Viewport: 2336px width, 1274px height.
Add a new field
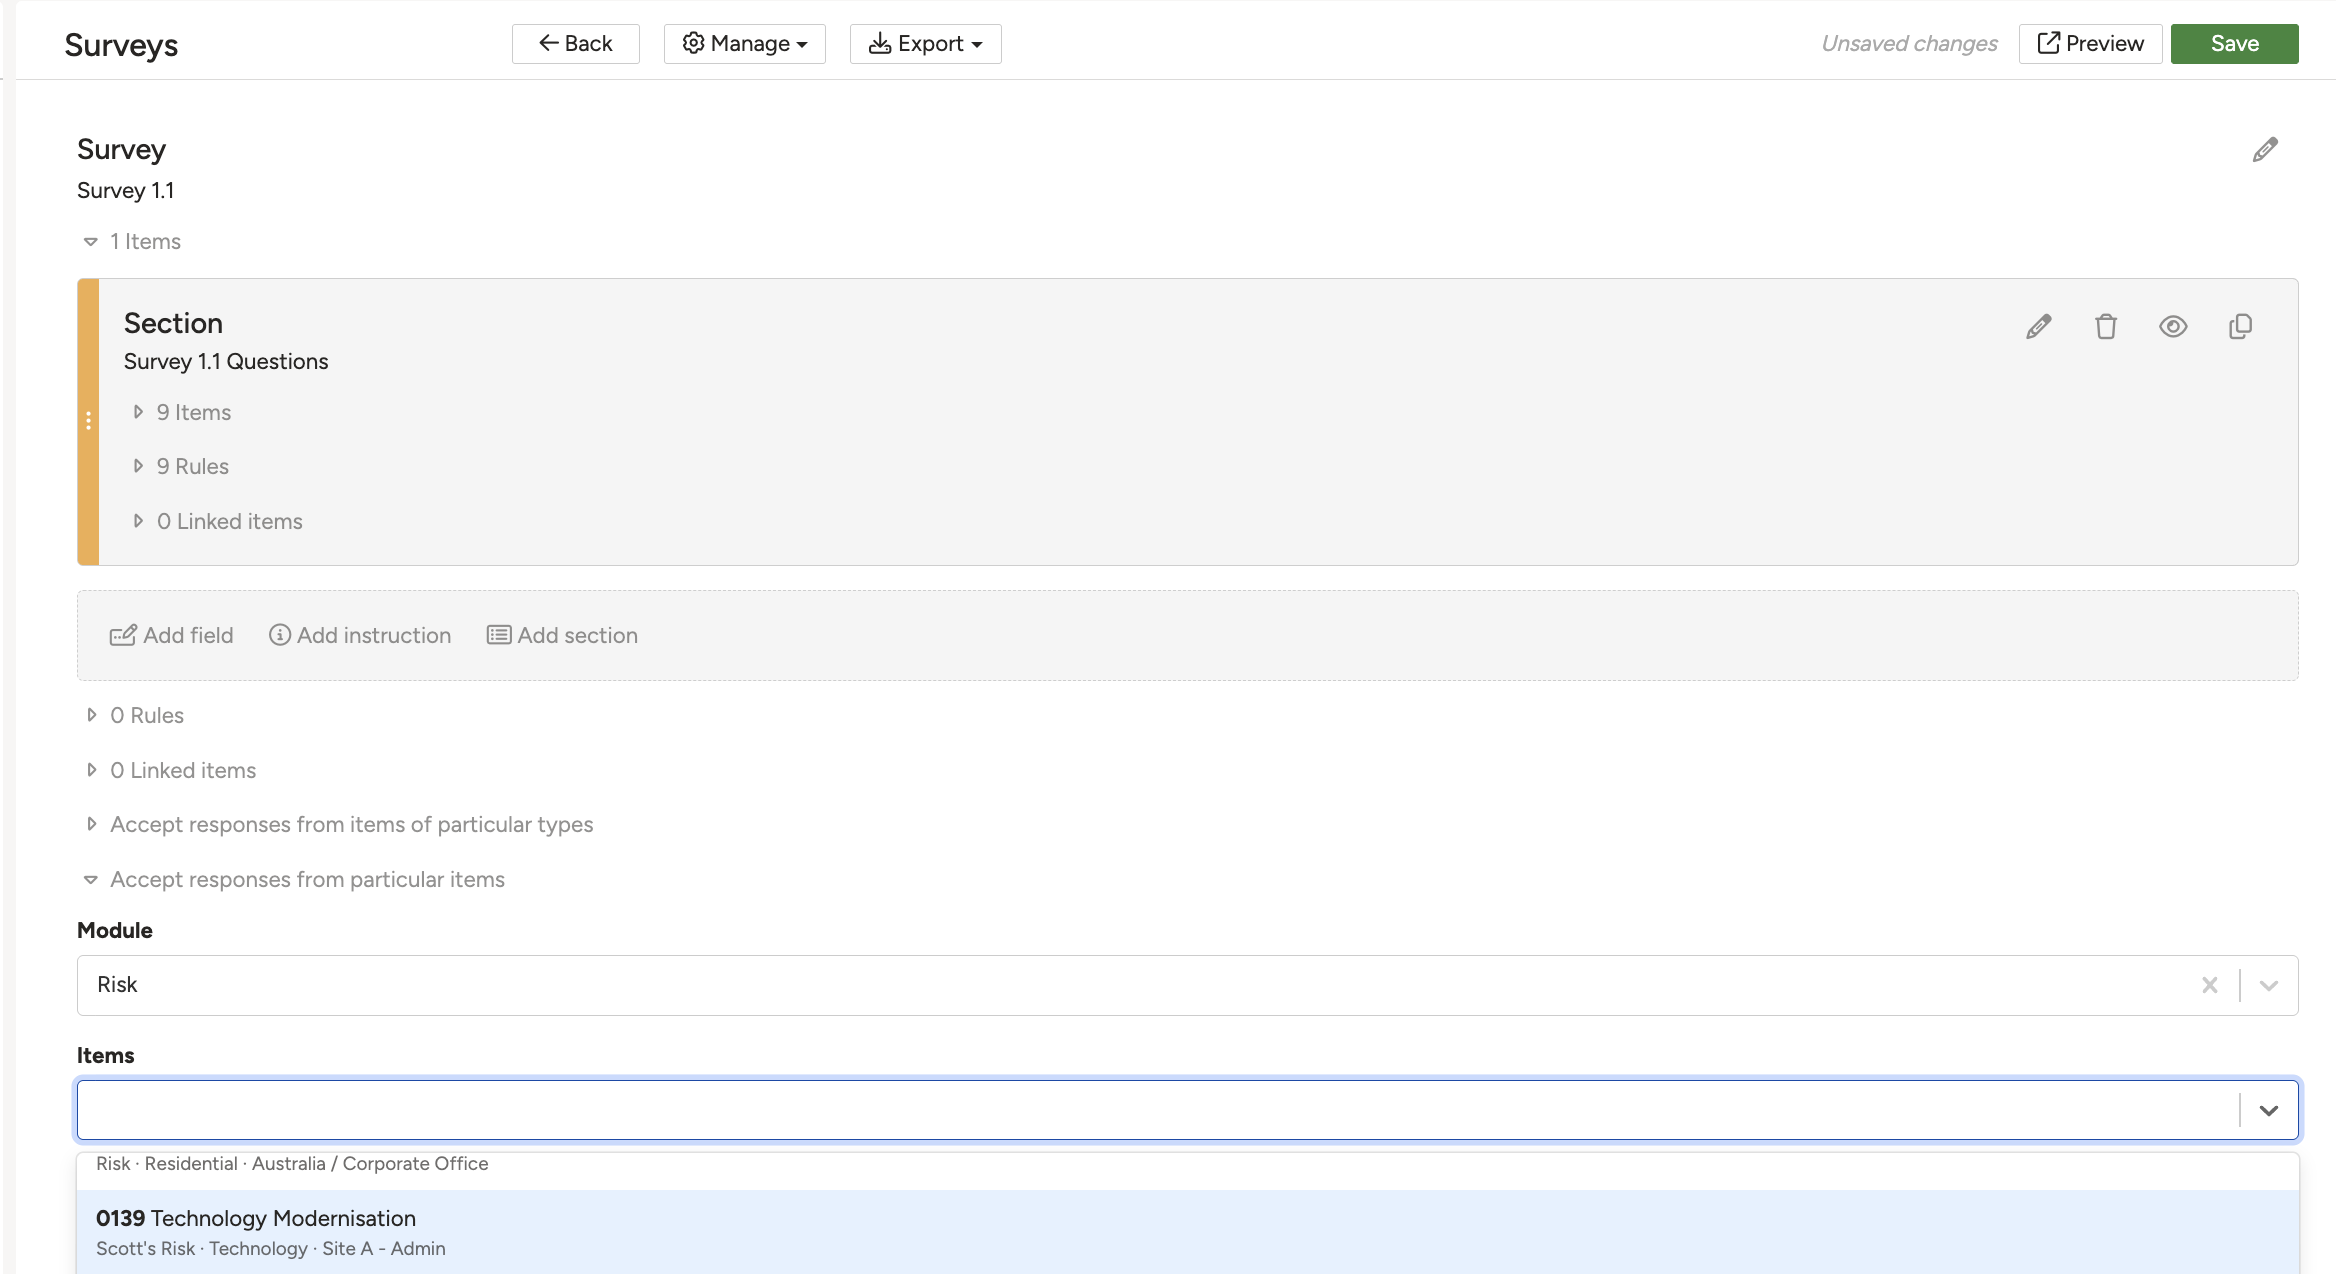(172, 636)
